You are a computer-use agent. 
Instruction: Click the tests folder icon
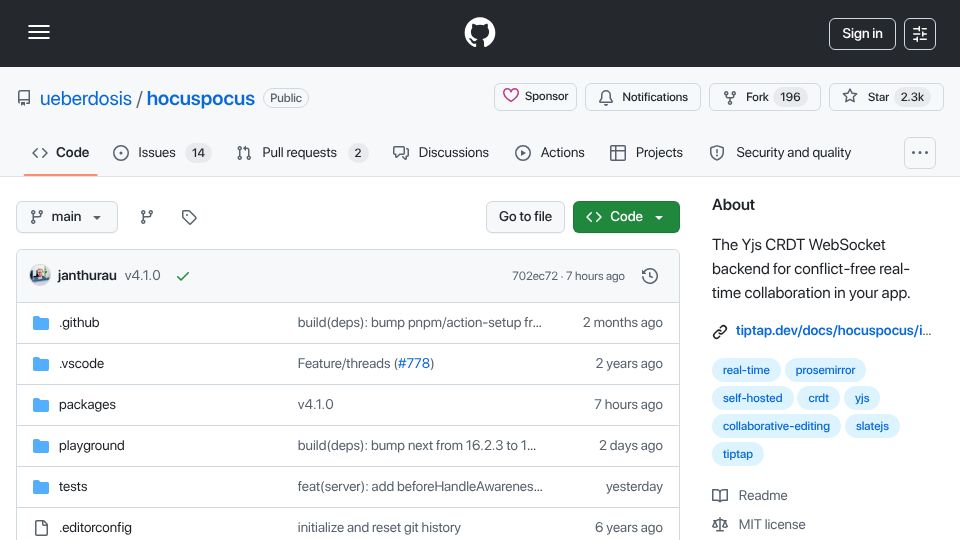[x=41, y=487]
